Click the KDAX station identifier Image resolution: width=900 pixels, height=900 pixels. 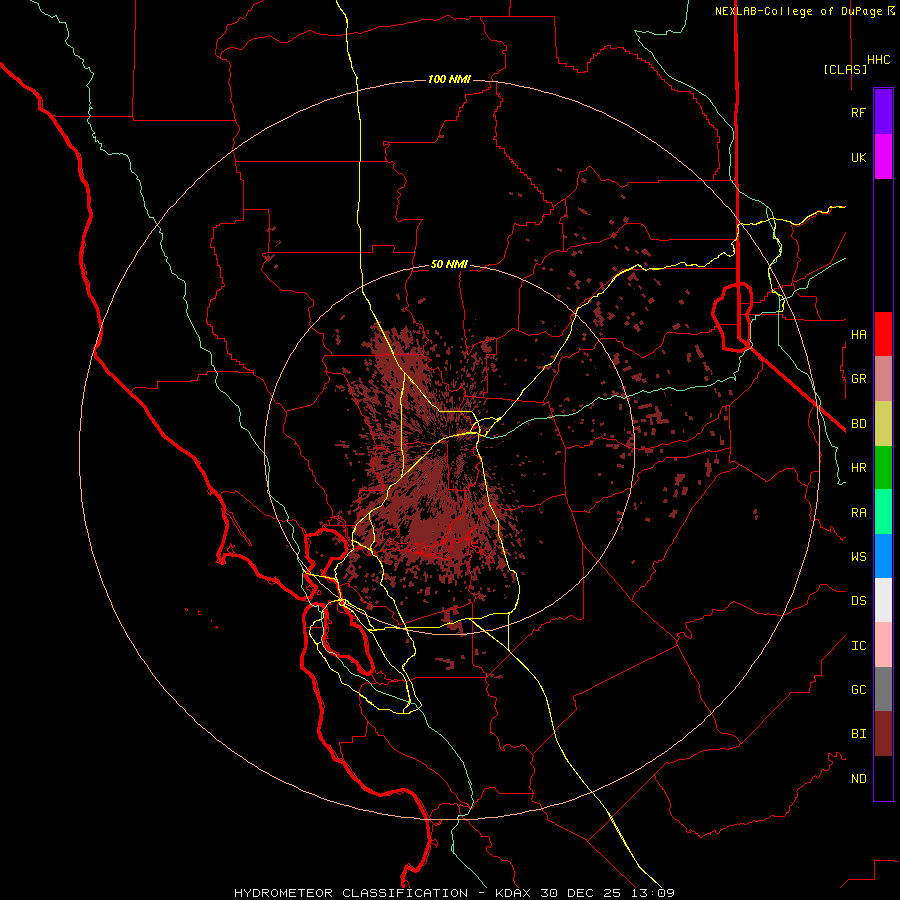coord(514,893)
